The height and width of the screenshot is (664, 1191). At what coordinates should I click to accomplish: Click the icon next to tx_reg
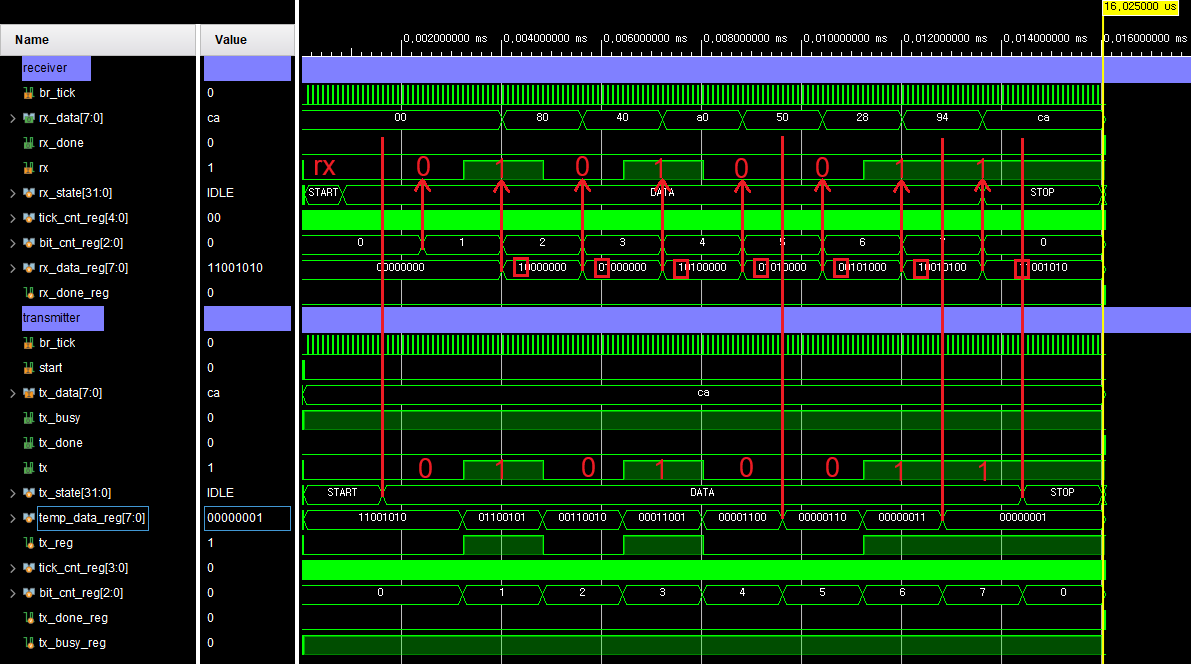tap(29, 543)
